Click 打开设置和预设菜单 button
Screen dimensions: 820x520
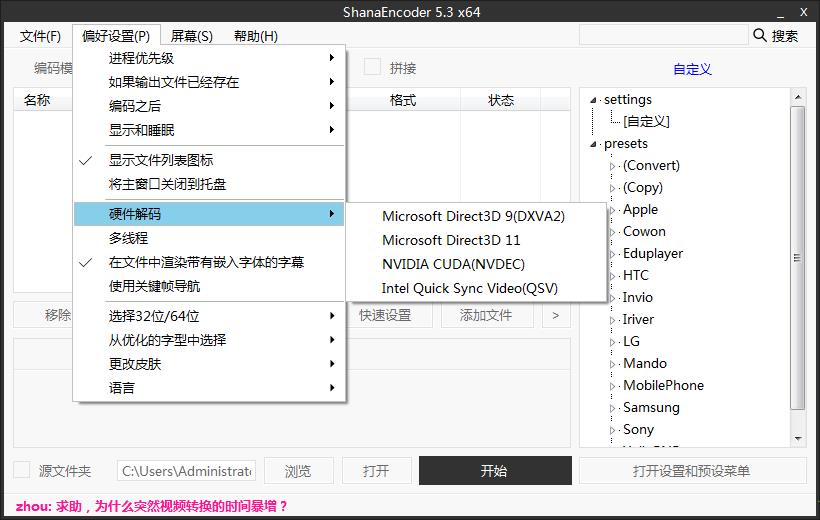[692, 471]
